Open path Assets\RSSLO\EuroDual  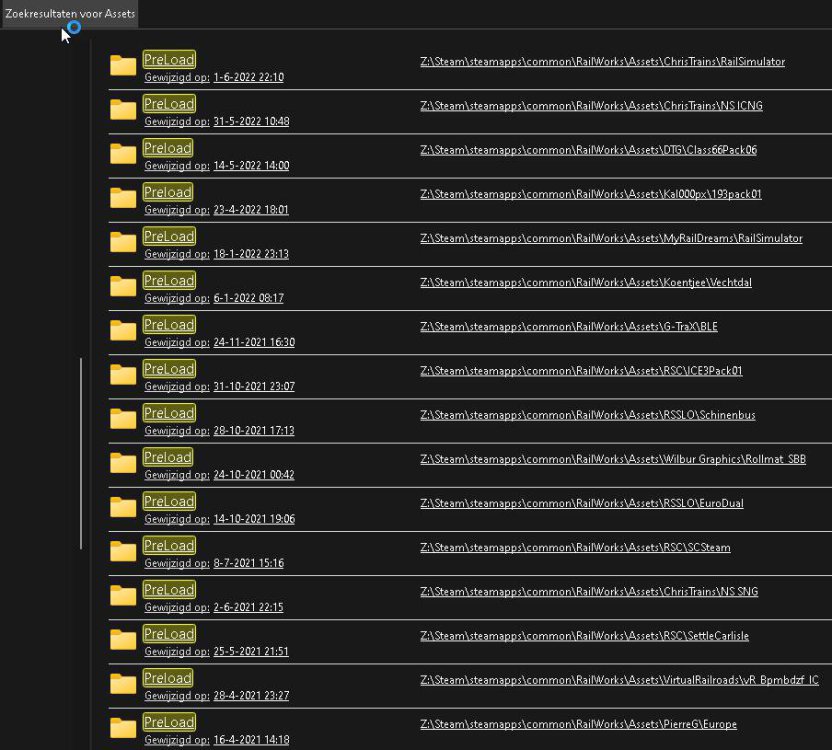(x=582, y=503)
